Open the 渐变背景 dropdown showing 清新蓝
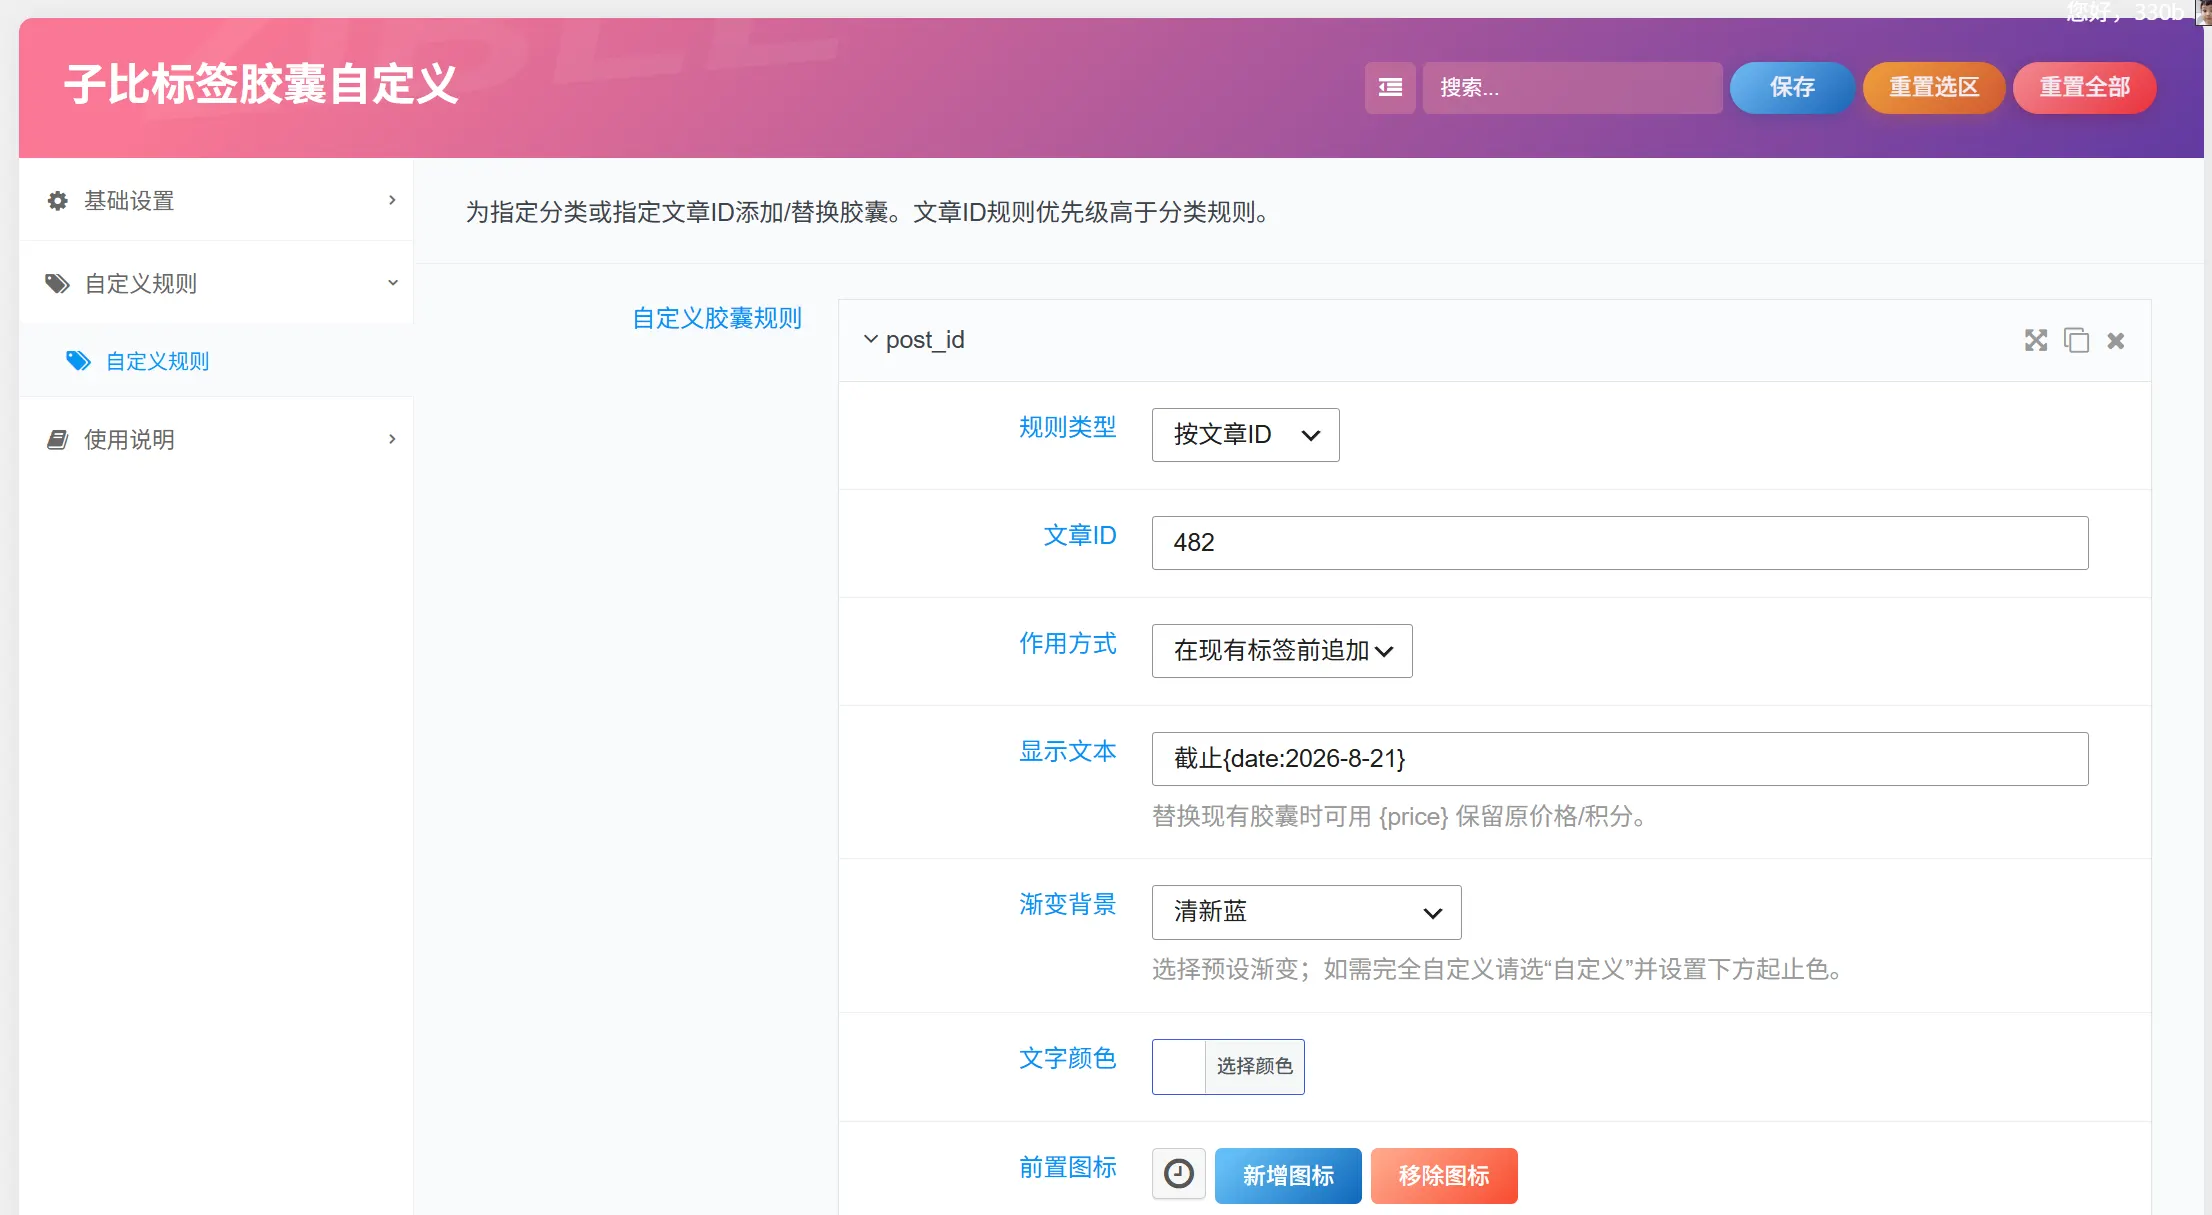This screenshot has height=1215, width=2212. [x=1306, y=912]
